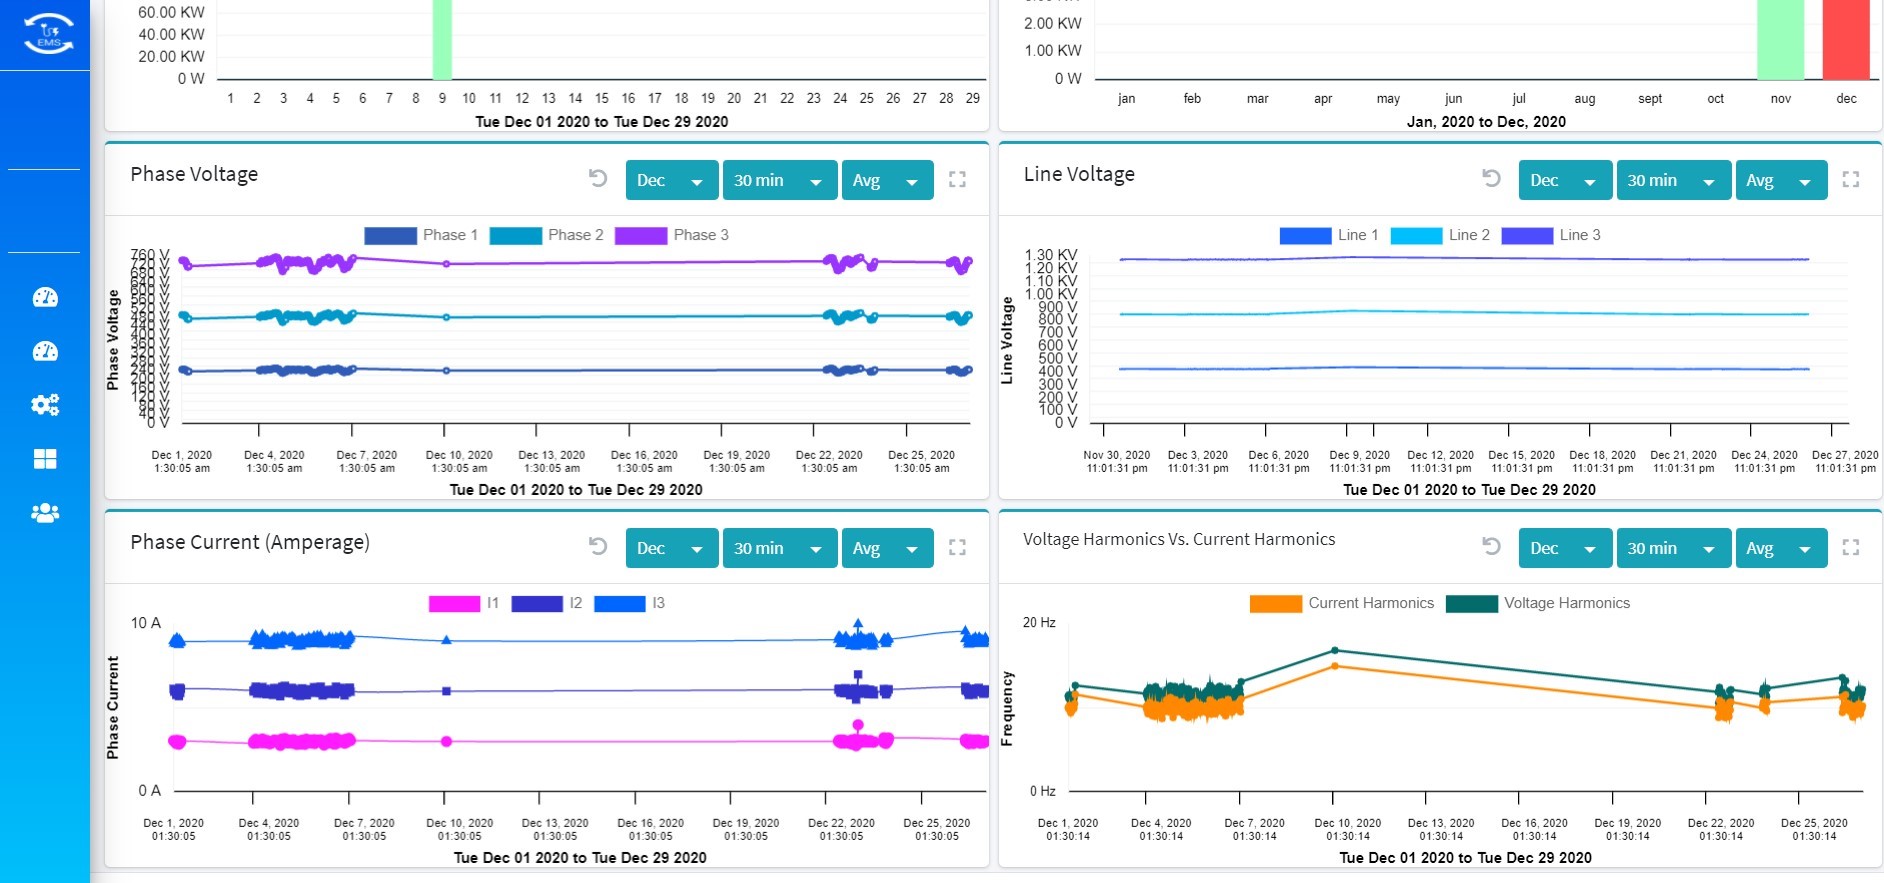The height and width of the screenshot is (883, 1884).
Task: Open the users group icon in the sidebar
Action: [x=45, y=513]
